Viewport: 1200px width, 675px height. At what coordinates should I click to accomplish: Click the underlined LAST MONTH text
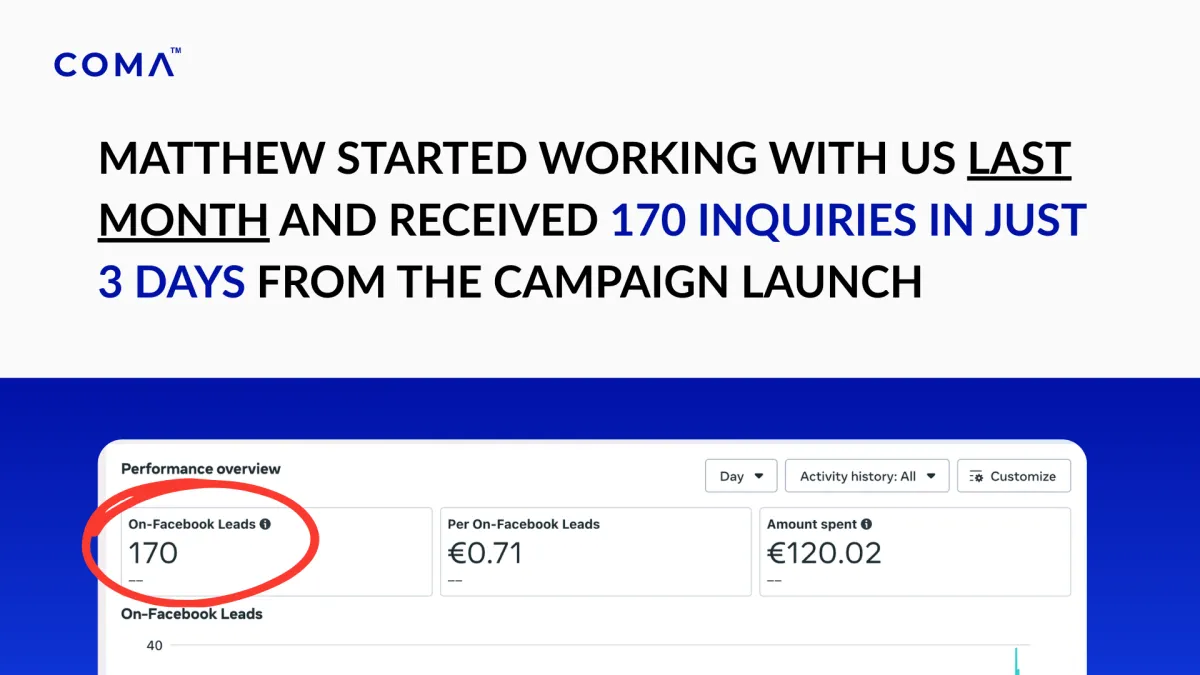[x=1019, y=160]
